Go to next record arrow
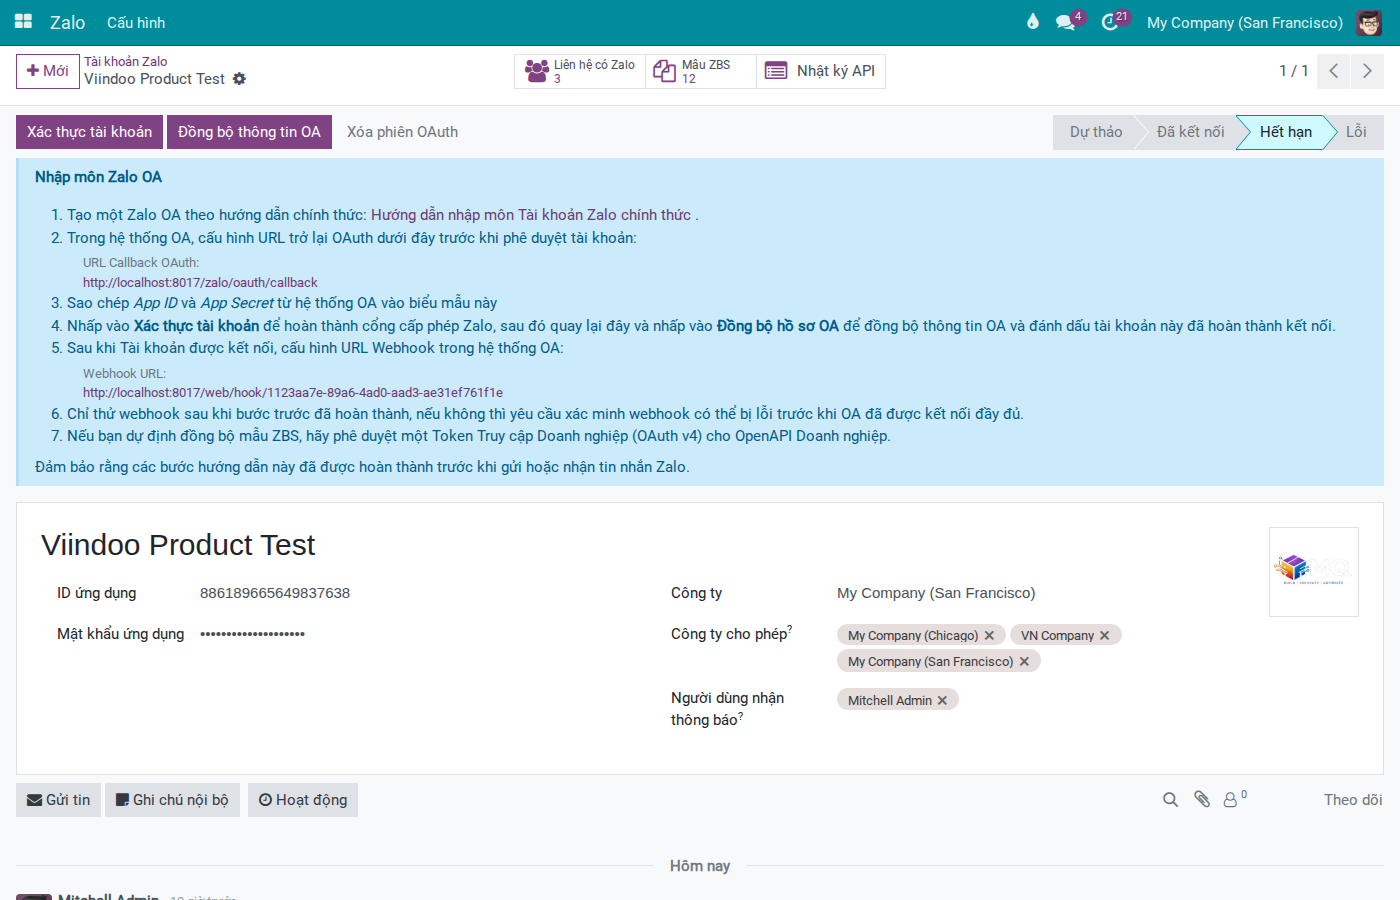This screenshot has width=1400, height=900. [1367, 71]
